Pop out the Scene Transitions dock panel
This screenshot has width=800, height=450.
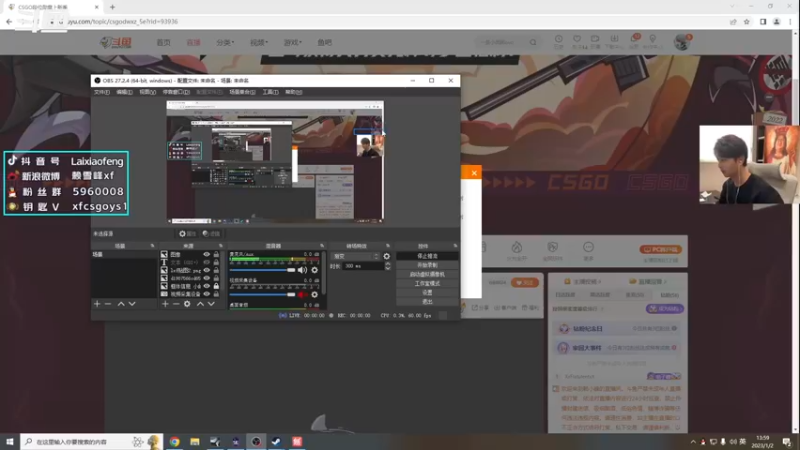click(388, 246)
